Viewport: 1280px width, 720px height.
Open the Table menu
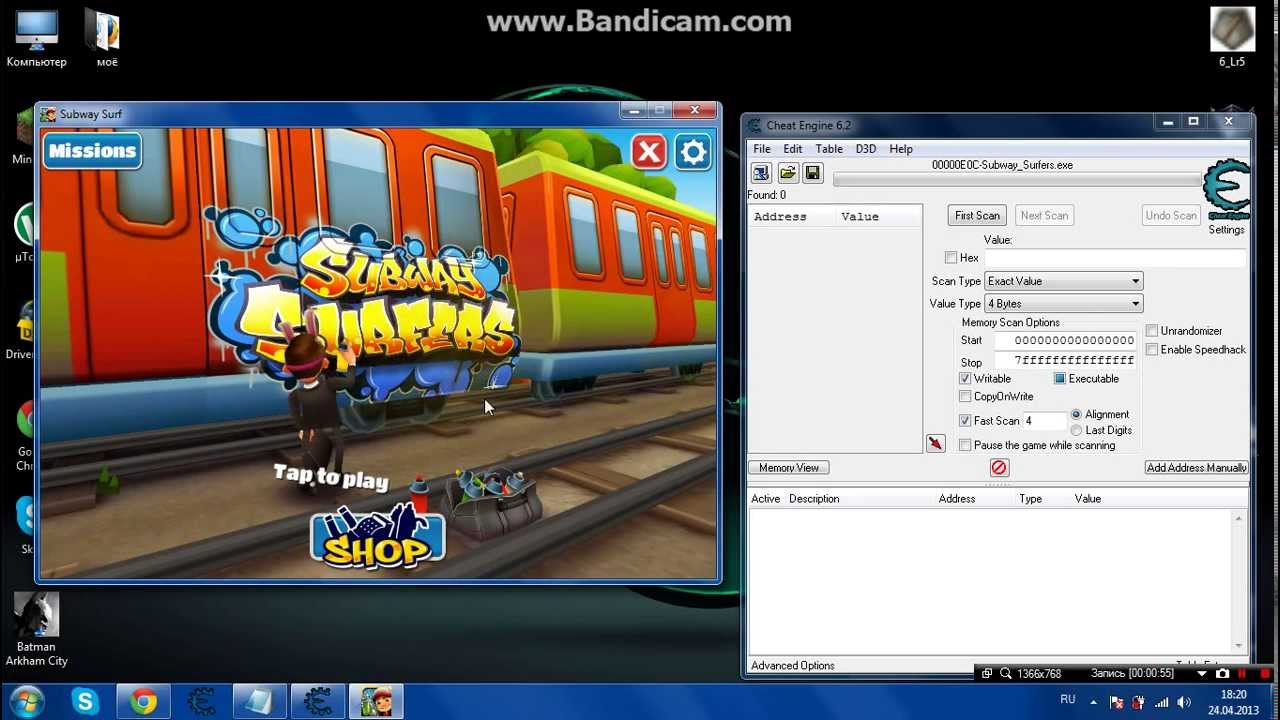click(x=829, y=149)
